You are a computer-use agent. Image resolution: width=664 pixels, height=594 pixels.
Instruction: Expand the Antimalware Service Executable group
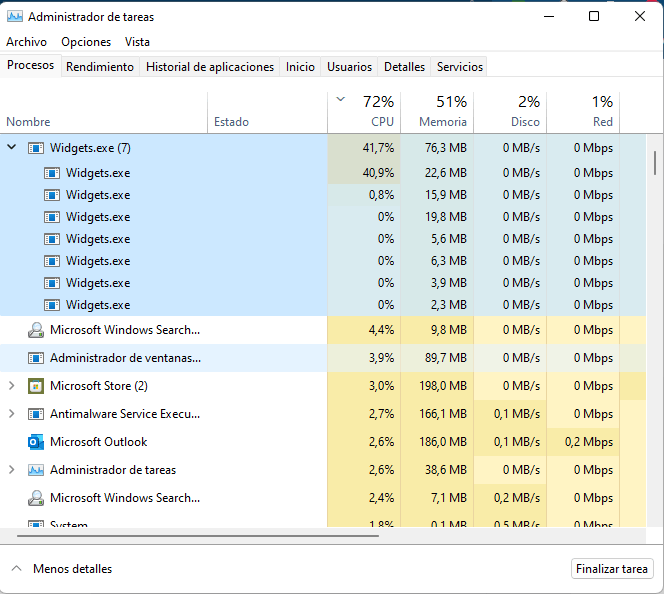point(12,414)
